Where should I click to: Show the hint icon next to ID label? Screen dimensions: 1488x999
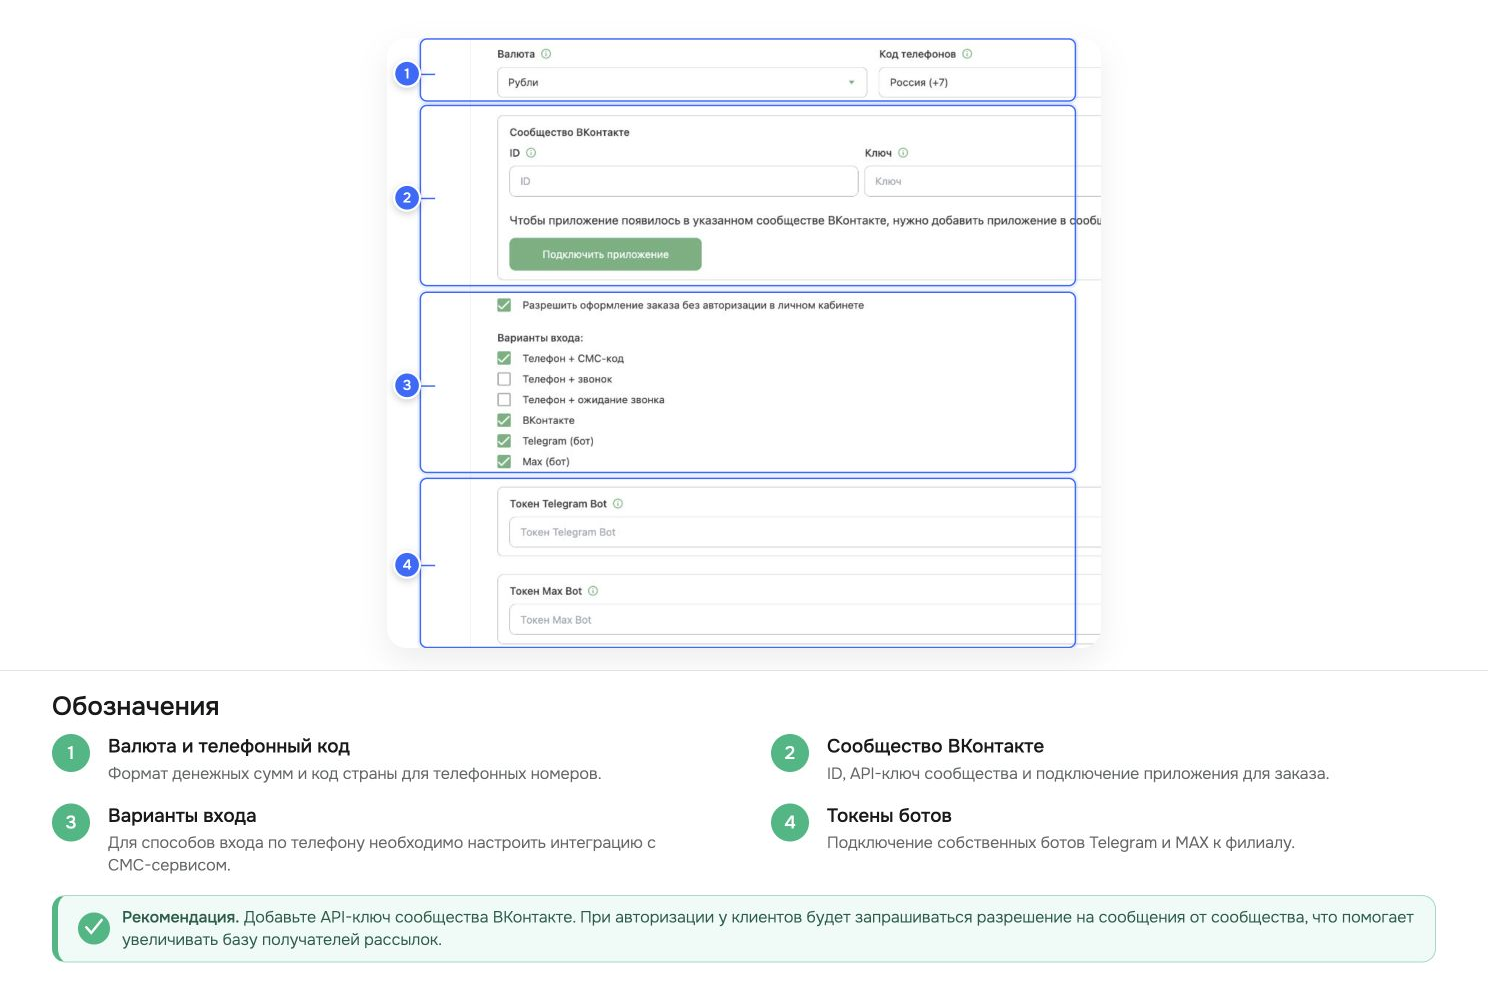click(x=531, y=153)
